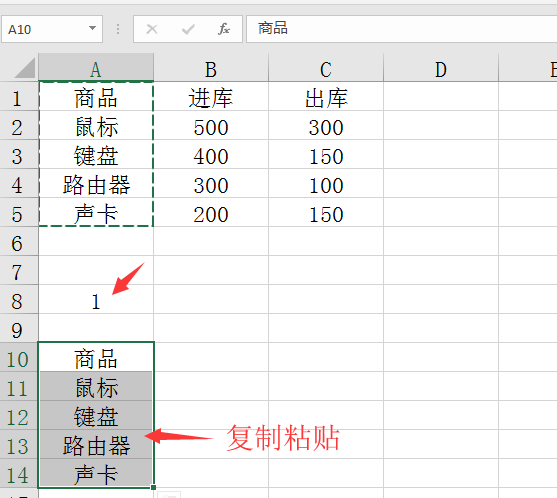Expand the Name Box dropdown arrow
This screenshot has height=498, width=557.
pyautogui.click(x=92, y=28)
